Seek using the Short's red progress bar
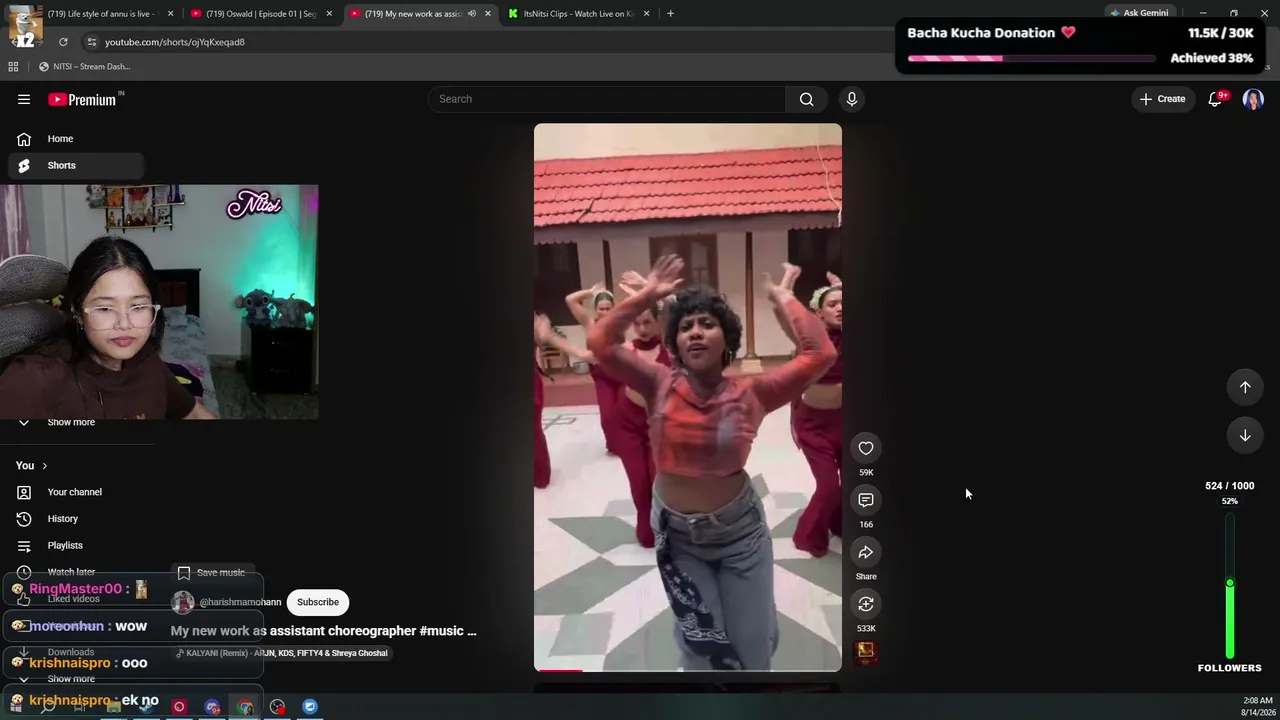Viewport: 1280px width, 720px height. 688,670
